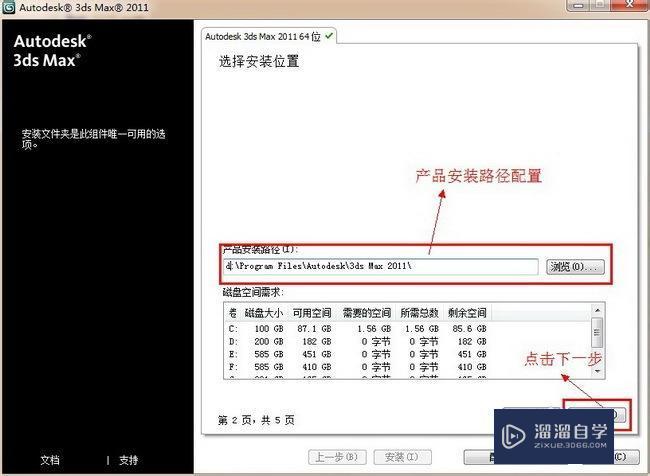Click the 200 GB disk size cell
The height and width of the screenshot is (476, 650).
(x=269, y=342)
